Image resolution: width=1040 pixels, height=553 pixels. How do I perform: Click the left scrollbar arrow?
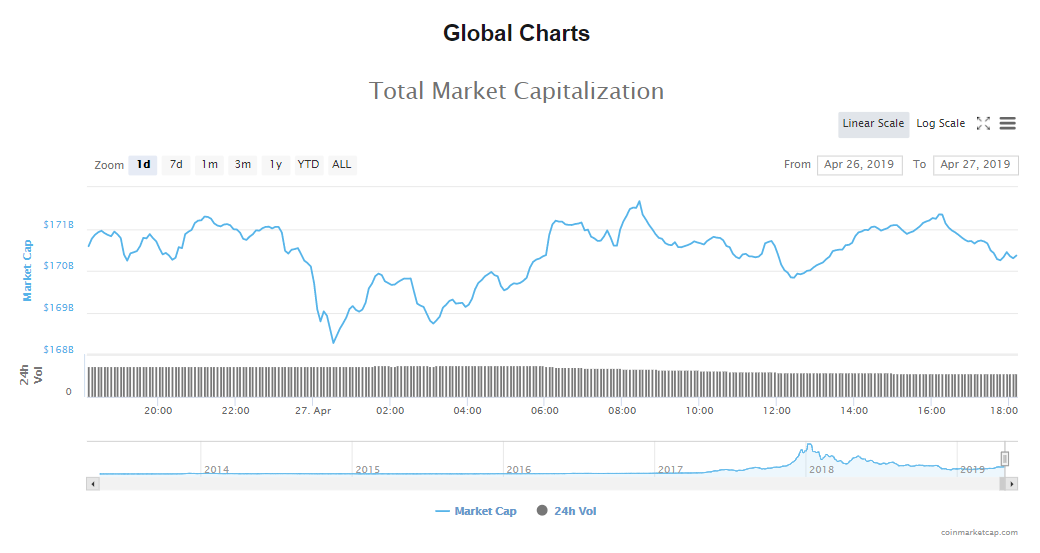pyautogui.click(x=93, y=484)
